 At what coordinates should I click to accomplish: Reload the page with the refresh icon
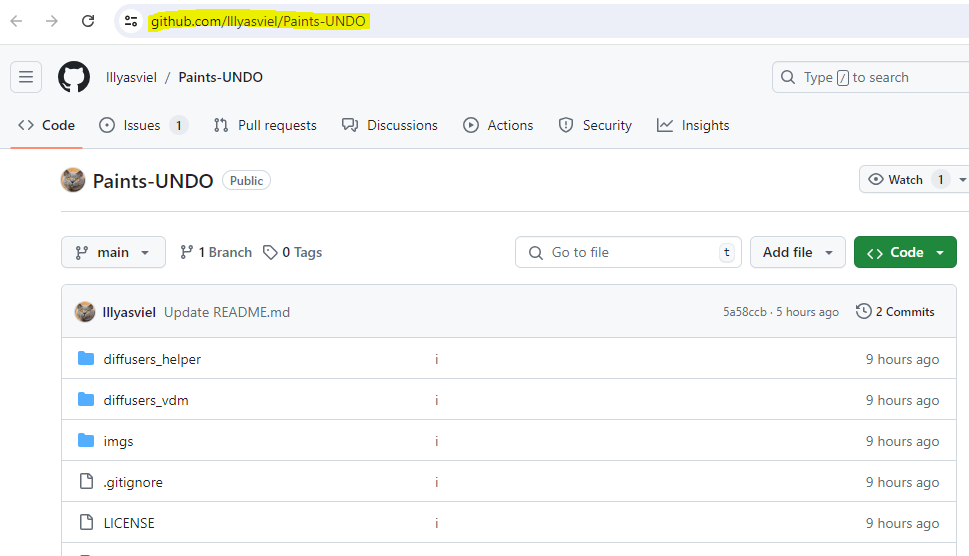click(x=88, y=21)
